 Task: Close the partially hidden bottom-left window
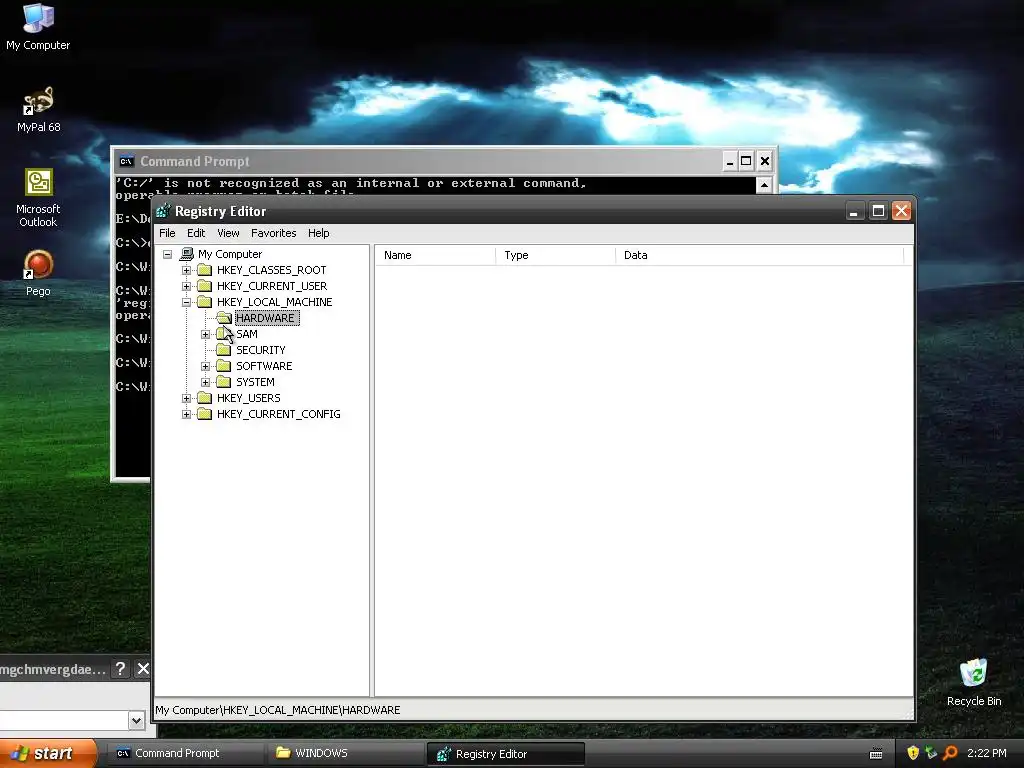pyautogui.click(x=143, y=669)
